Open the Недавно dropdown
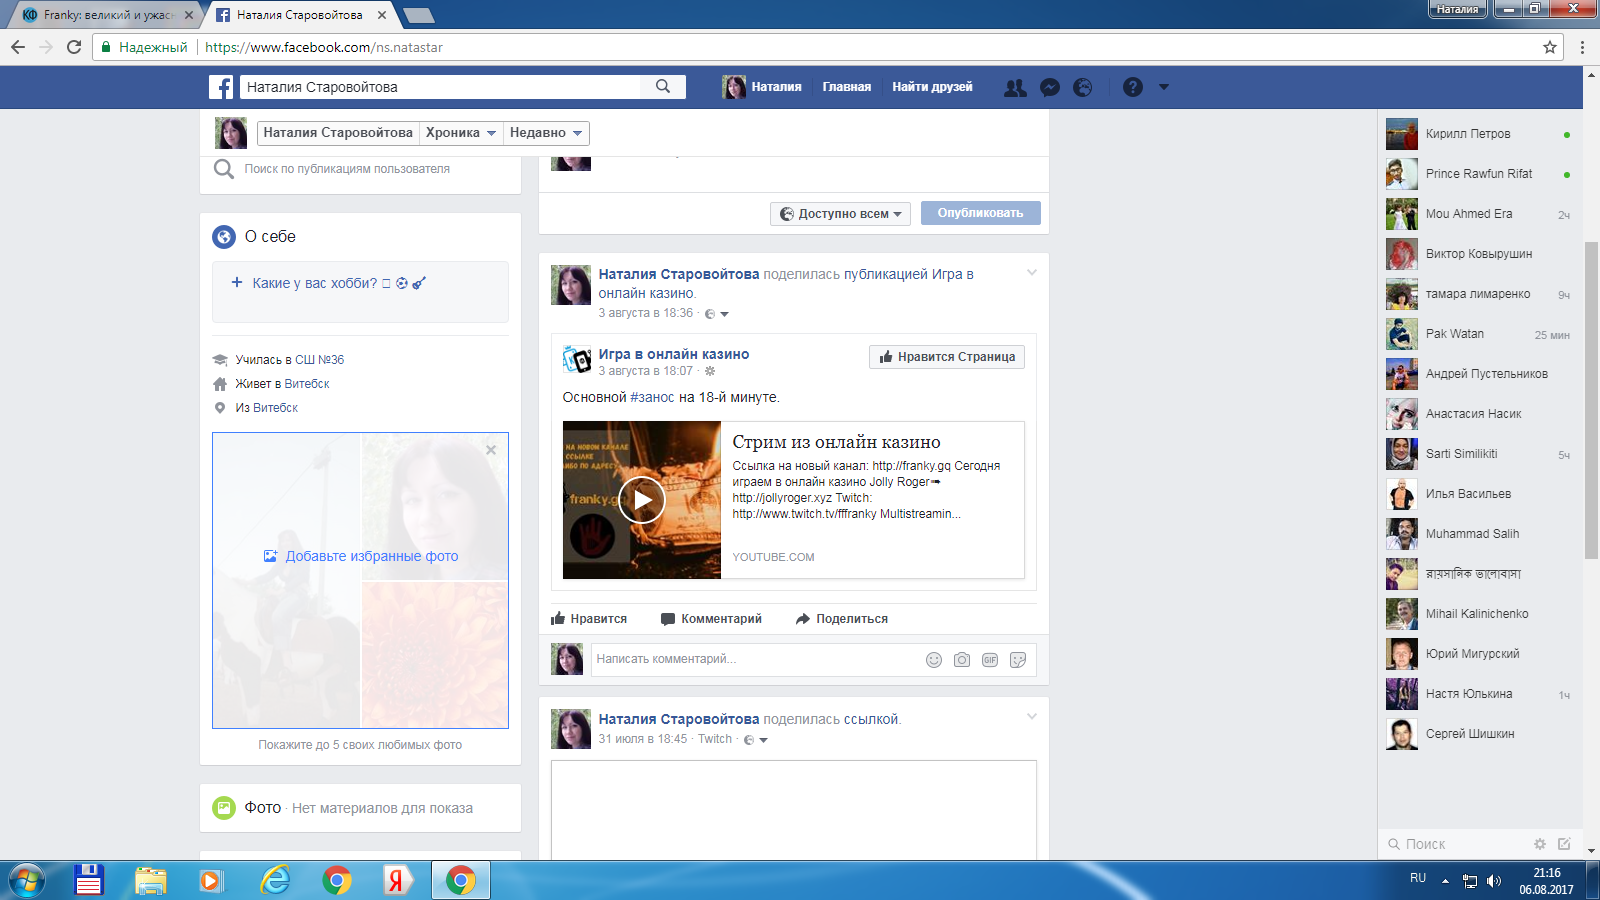1600x900 pixels. pyautogui.click(x=545, y=133)
